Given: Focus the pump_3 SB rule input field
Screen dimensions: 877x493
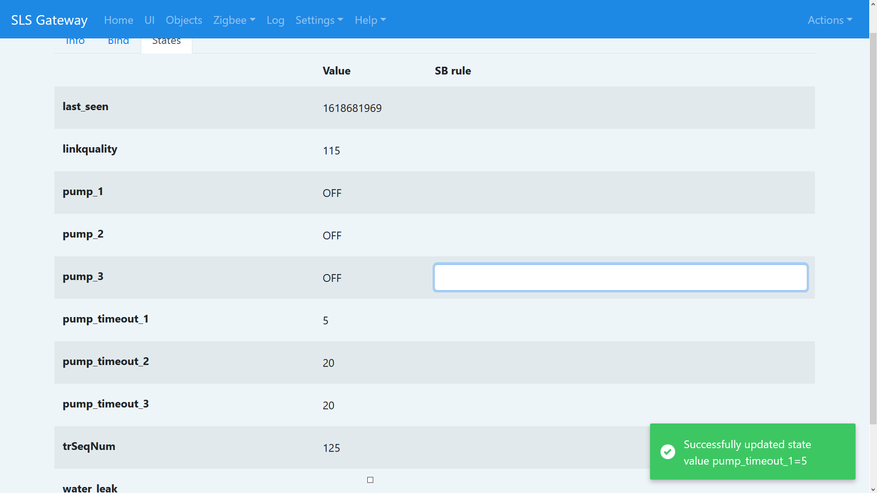Looking at the screenshot, I should pyautogui.click(x=620, y=278).
